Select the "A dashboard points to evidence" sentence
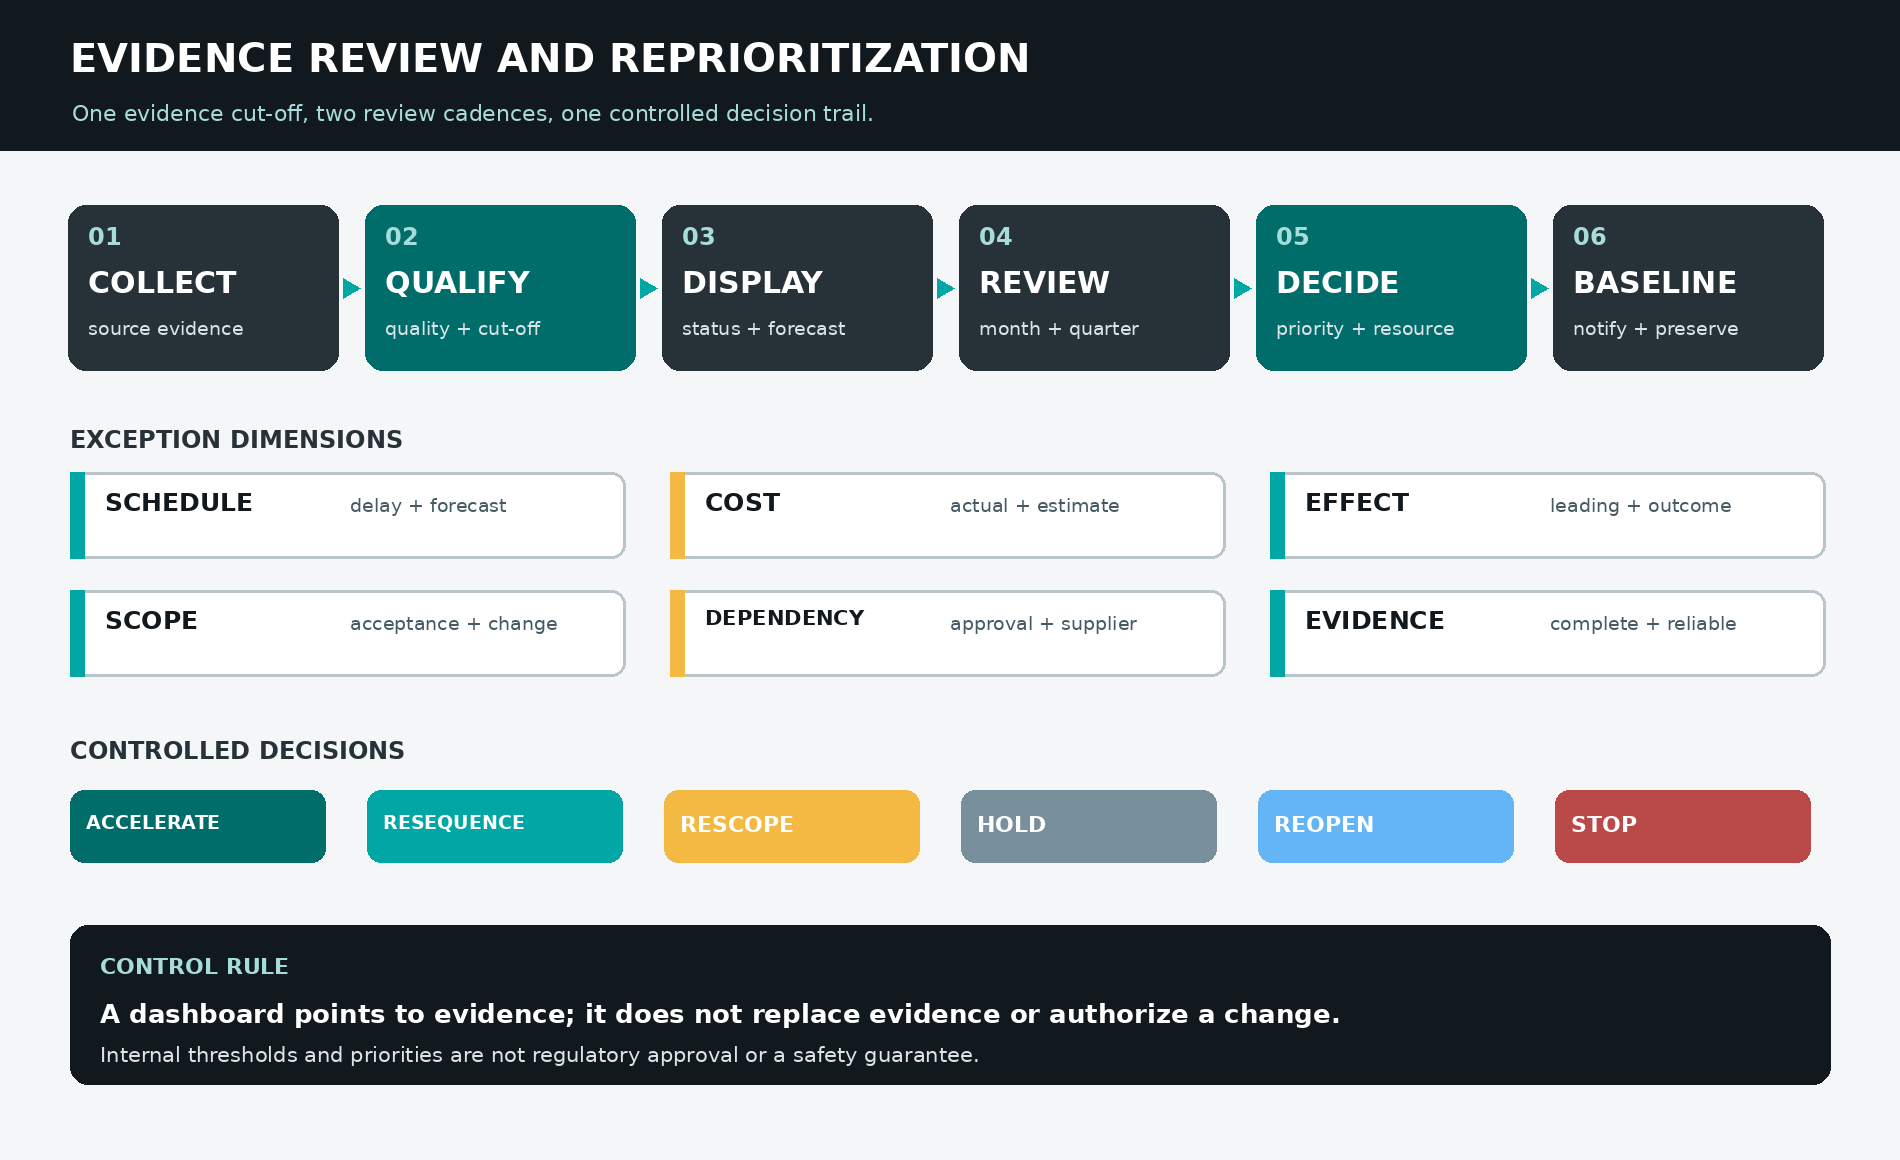This screenshot has width=1900, height=1160. (720, 1014)
